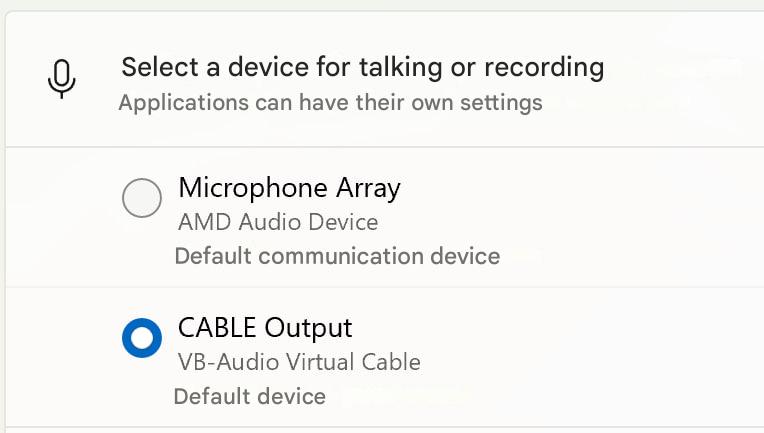764x433 pixels.
Task: Click the "AMD Audio Device" subtitle text
Action: [x=278, y=222]
